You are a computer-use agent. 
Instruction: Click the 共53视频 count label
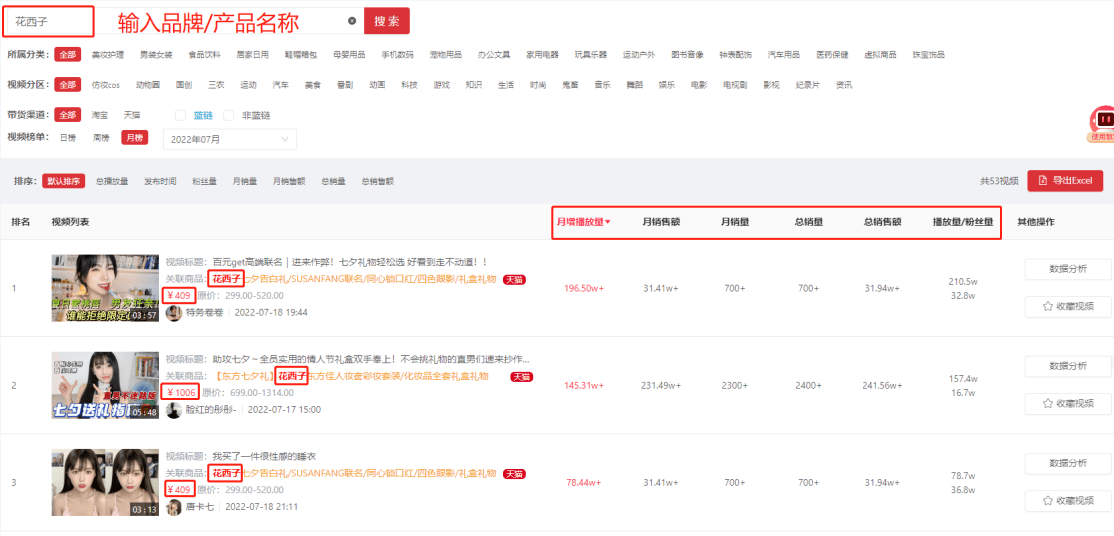tap(1000, 181)
